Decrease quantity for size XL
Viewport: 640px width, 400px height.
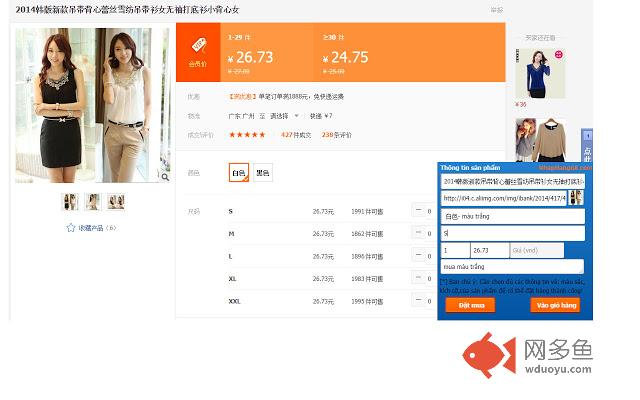pos(417,278)
